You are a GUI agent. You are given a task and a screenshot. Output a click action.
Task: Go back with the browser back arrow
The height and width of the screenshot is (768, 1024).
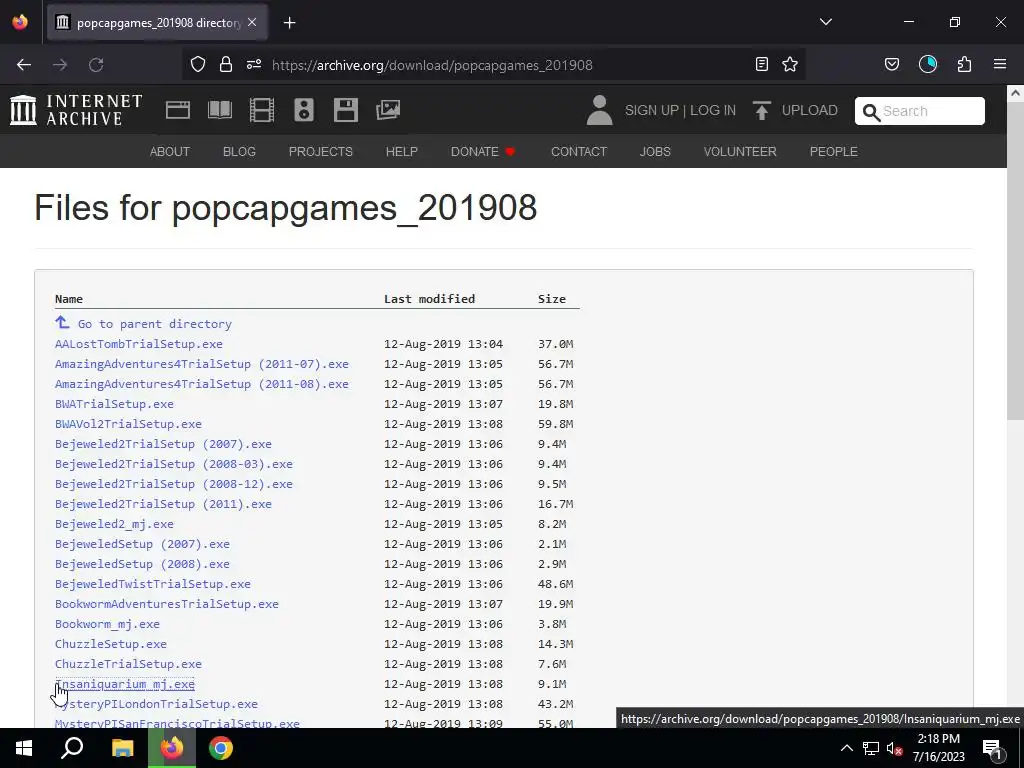pos(24,65)
